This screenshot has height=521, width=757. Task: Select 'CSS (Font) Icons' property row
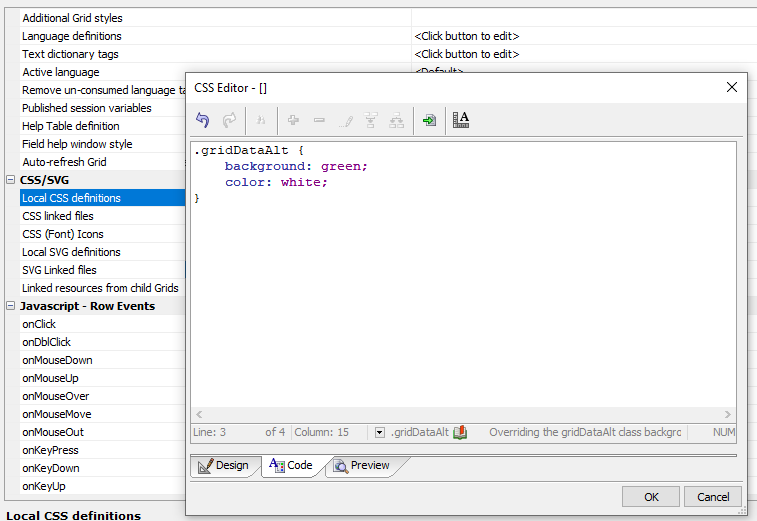point(102,234)
